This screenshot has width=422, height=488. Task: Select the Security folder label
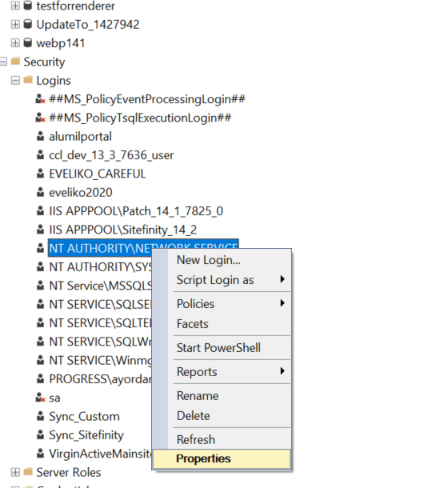[44, 62]
